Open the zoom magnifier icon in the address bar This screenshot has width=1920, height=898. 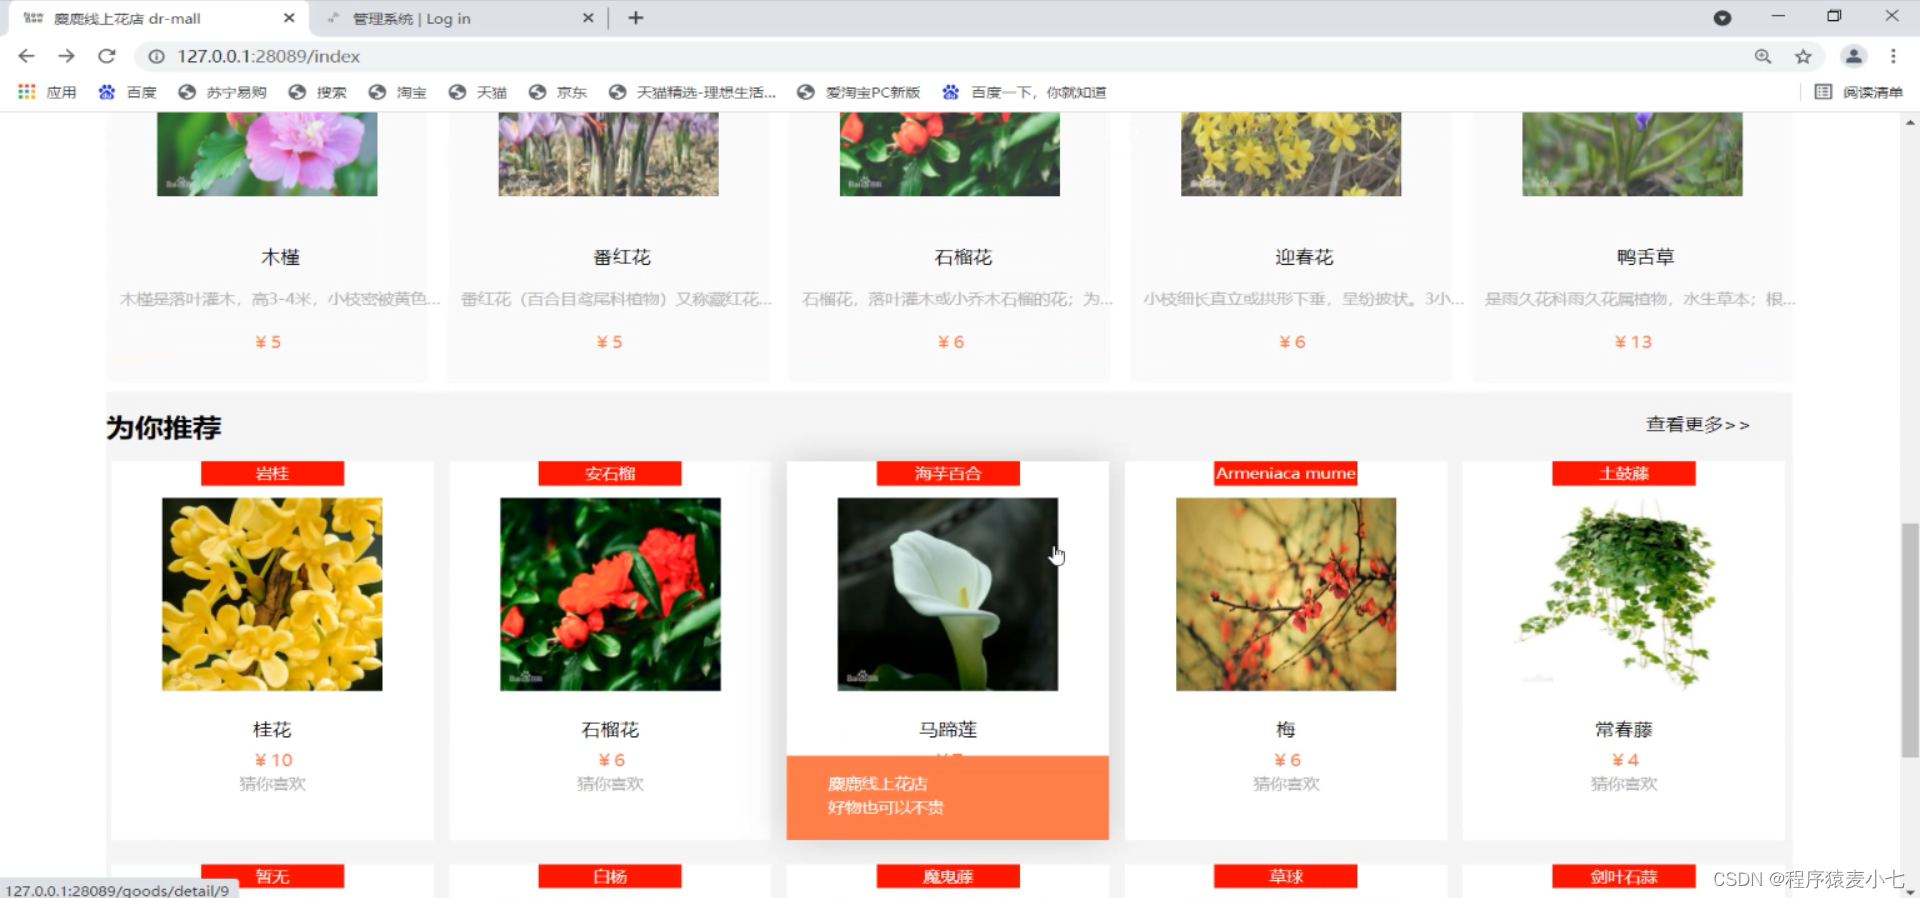[x=1763, y=57]
